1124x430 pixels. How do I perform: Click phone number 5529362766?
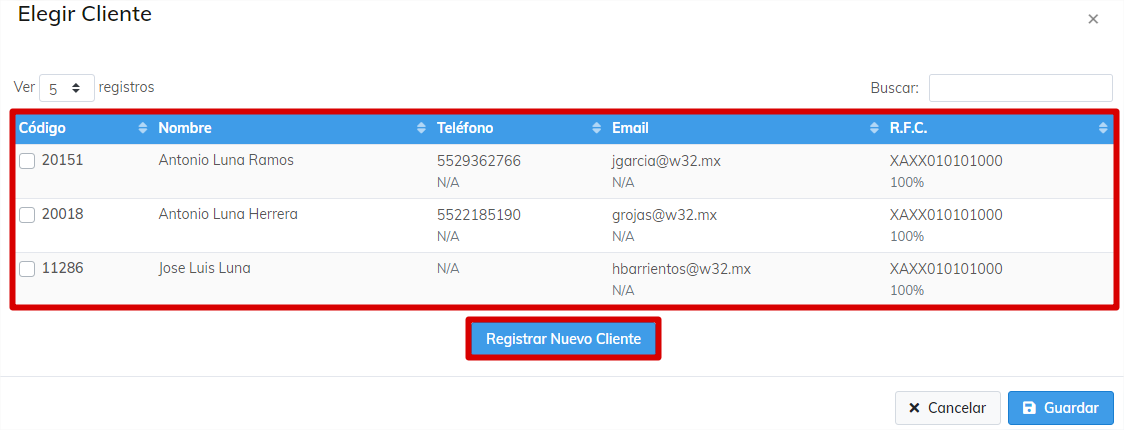coord(479,161)
